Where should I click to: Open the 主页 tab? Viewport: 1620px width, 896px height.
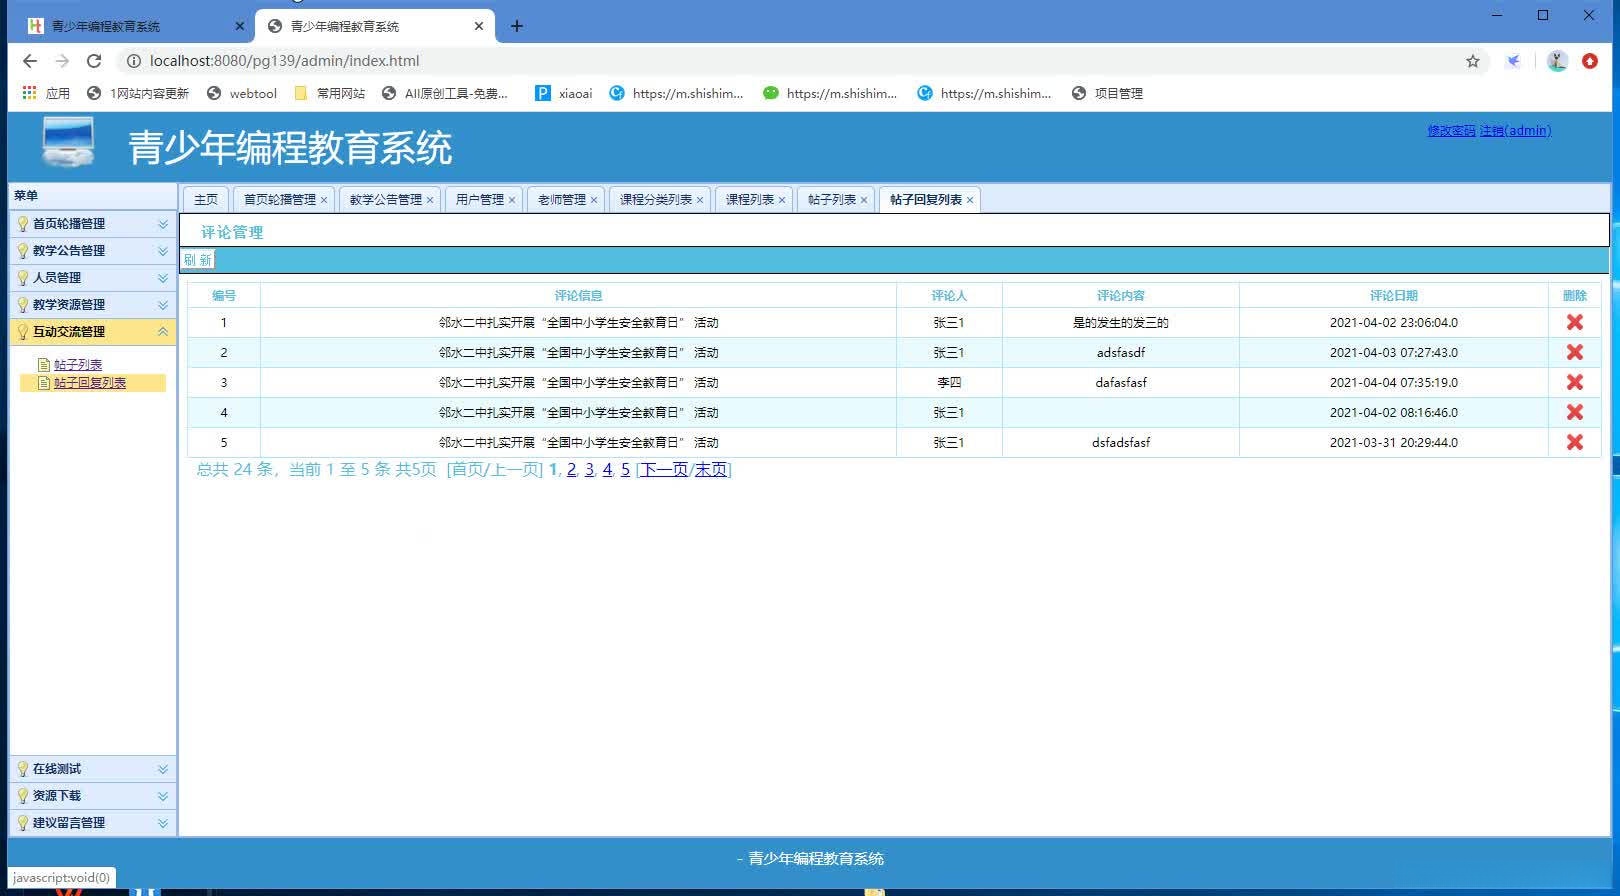(x=206, y=200)
